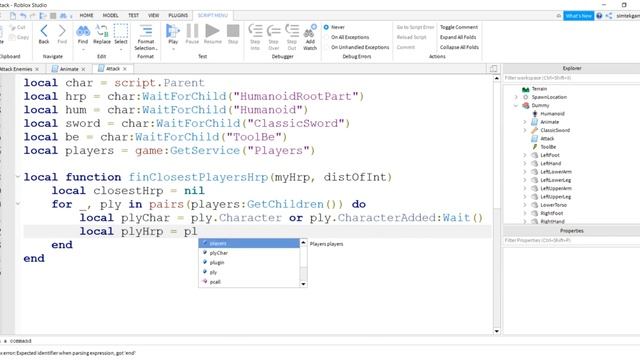Image resolution: width=640 pixels, height=360 pixels.
Task: Click the detach script window icon
Action: (493, 69)
